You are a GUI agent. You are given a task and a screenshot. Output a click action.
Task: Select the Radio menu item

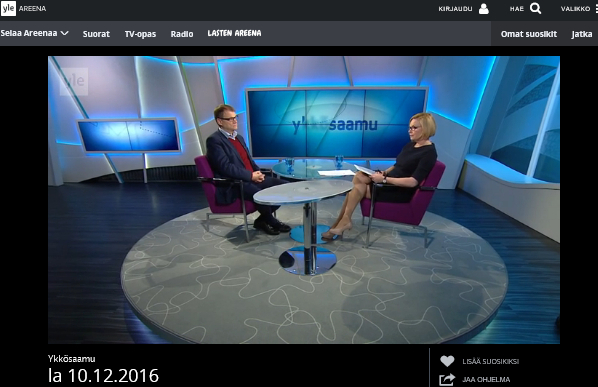(x=182, y=34)
